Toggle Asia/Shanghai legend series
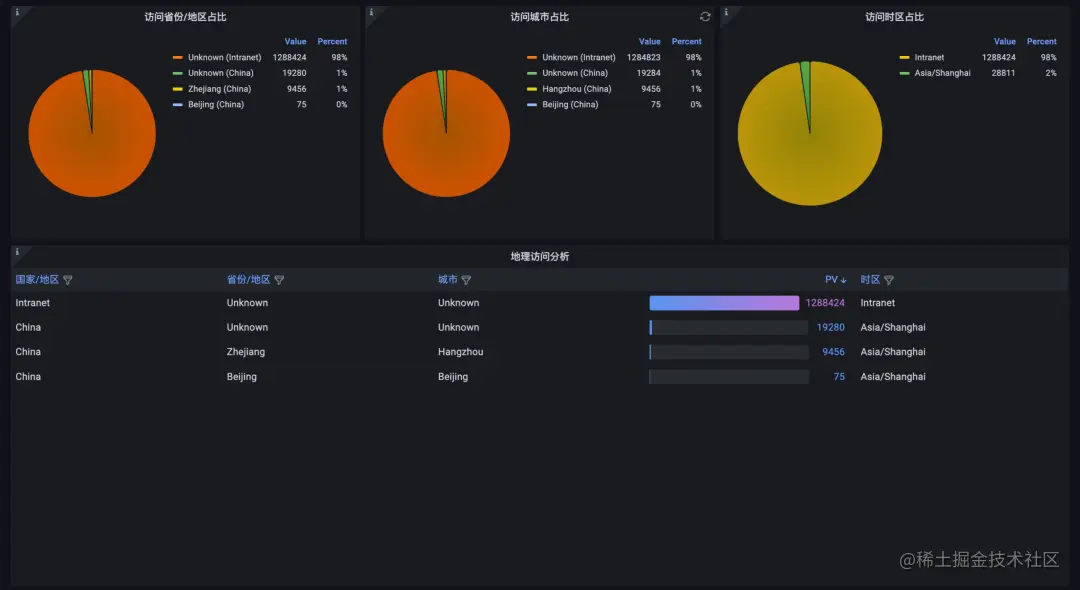The image size is (1080, 590). coord(942,73)
